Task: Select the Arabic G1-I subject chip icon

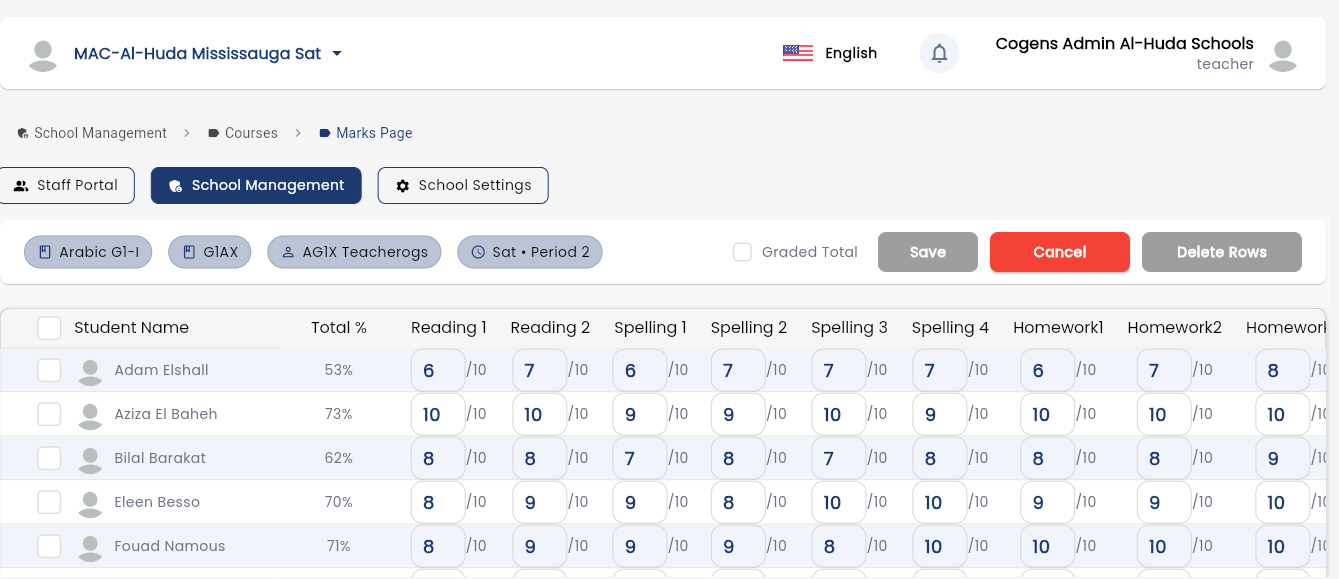Action: [44, 252]
